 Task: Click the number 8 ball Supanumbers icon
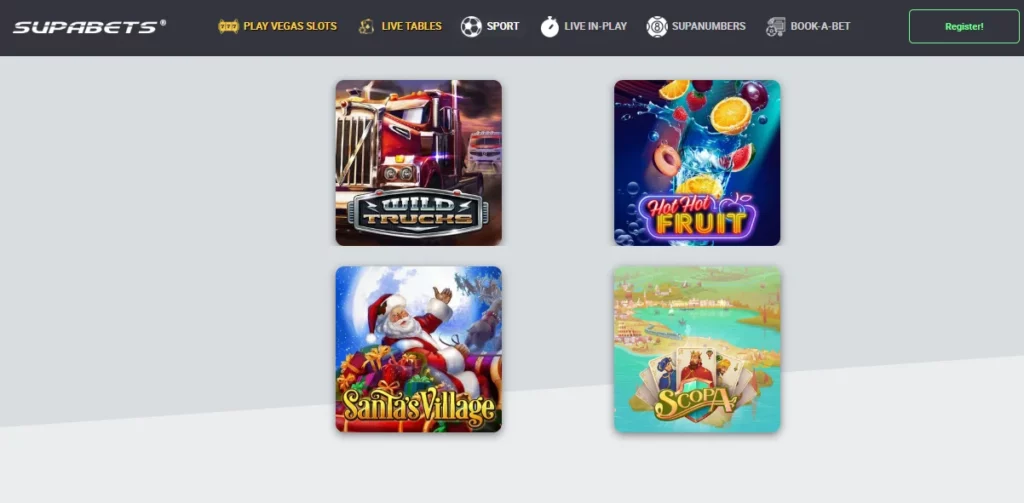coord(657,27)
